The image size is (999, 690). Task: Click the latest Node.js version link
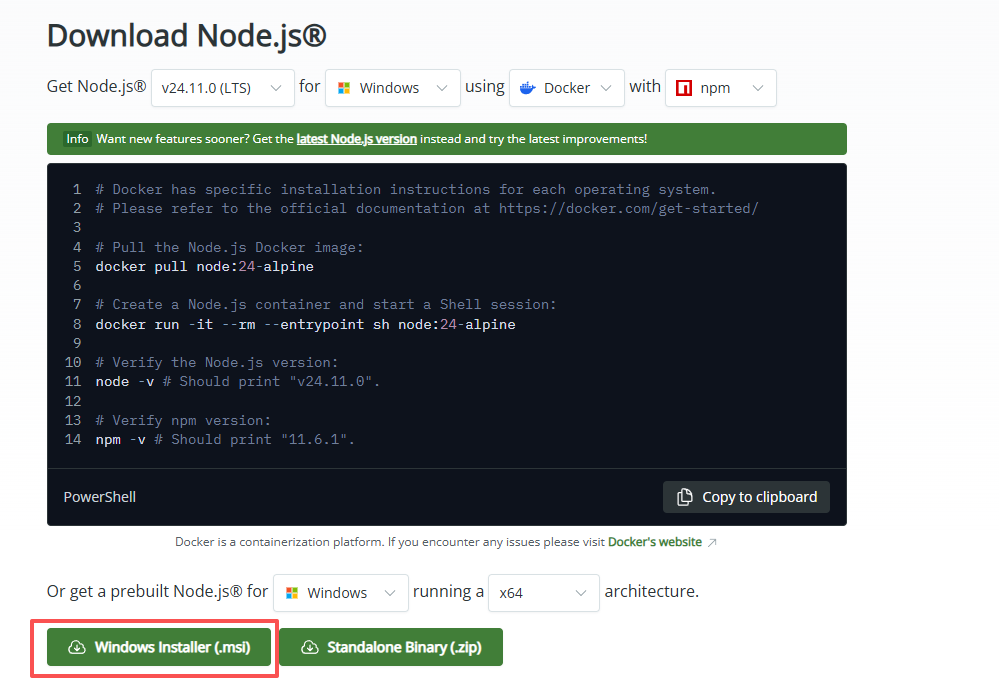click(357, 139)
